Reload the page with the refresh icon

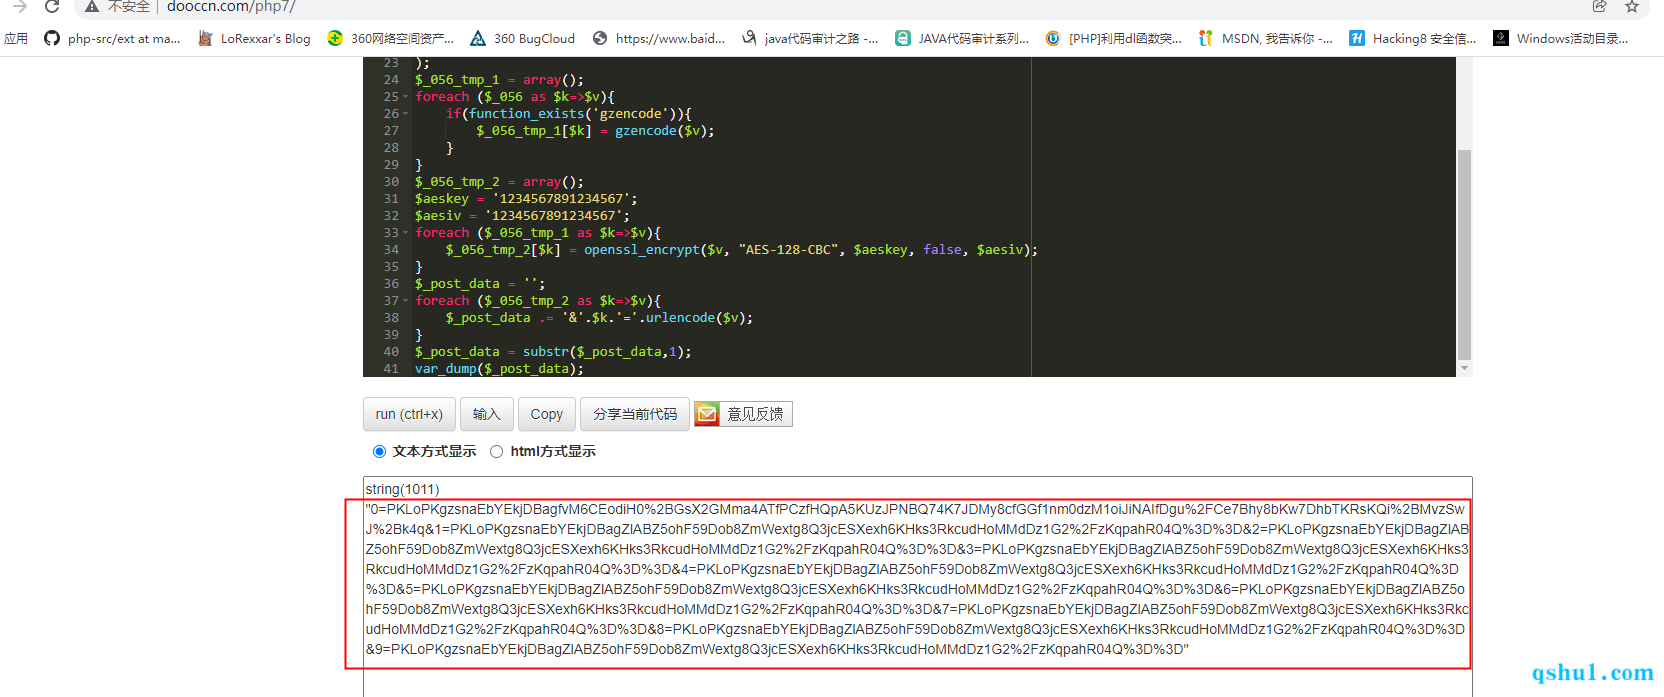[52, 6]
